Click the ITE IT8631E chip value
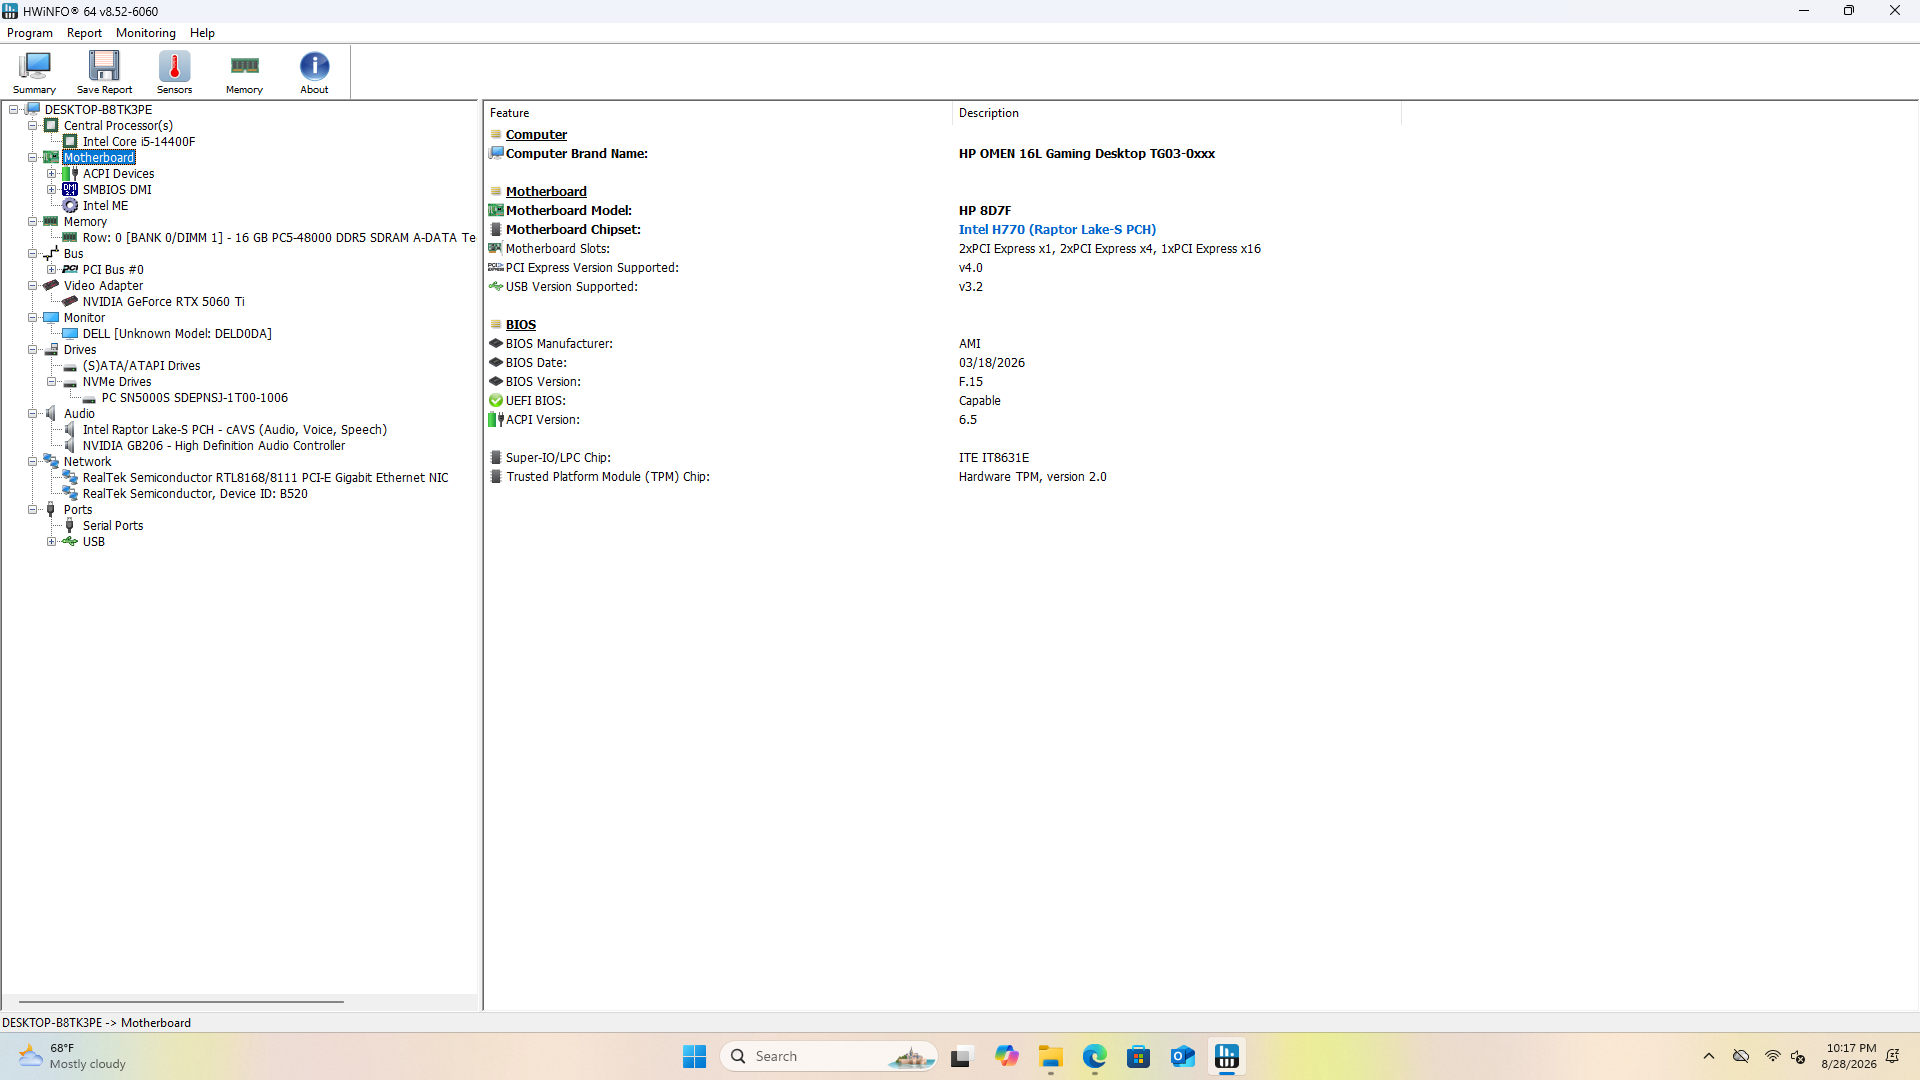This screenshot has height=1080, width=1920. tap(994, 458)
